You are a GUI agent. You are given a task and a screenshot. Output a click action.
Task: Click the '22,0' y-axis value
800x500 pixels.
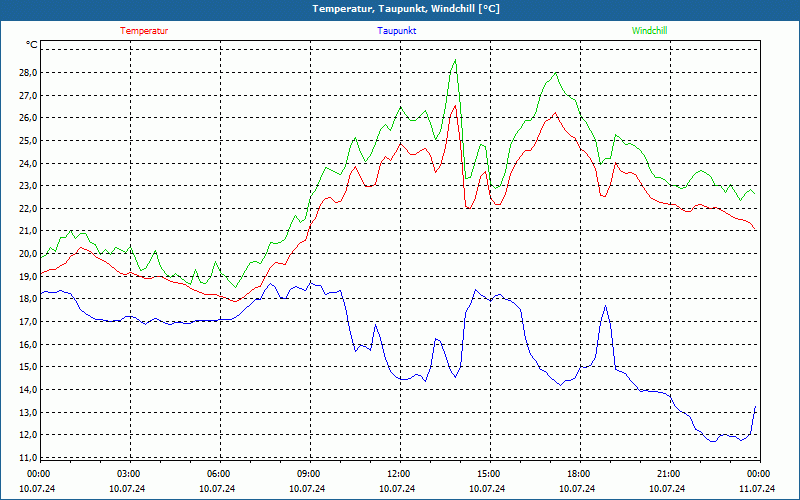[x=28, y=208]
